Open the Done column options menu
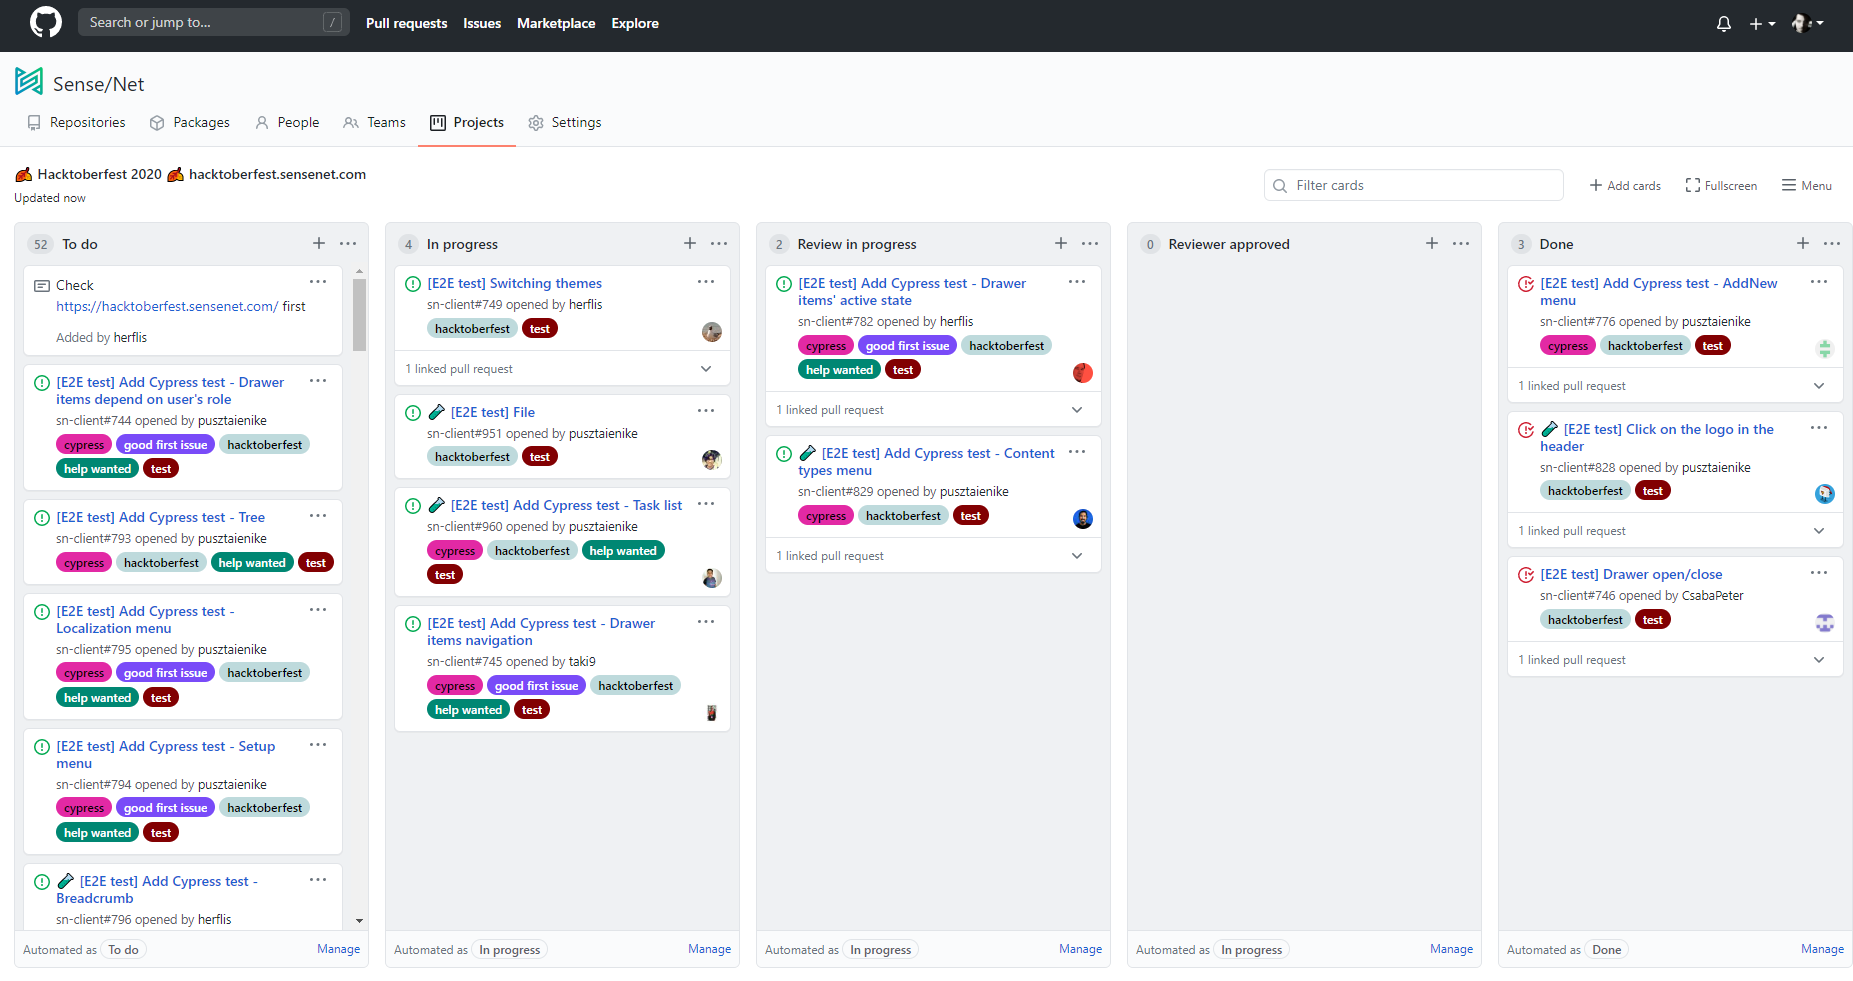 (1832, 243)
